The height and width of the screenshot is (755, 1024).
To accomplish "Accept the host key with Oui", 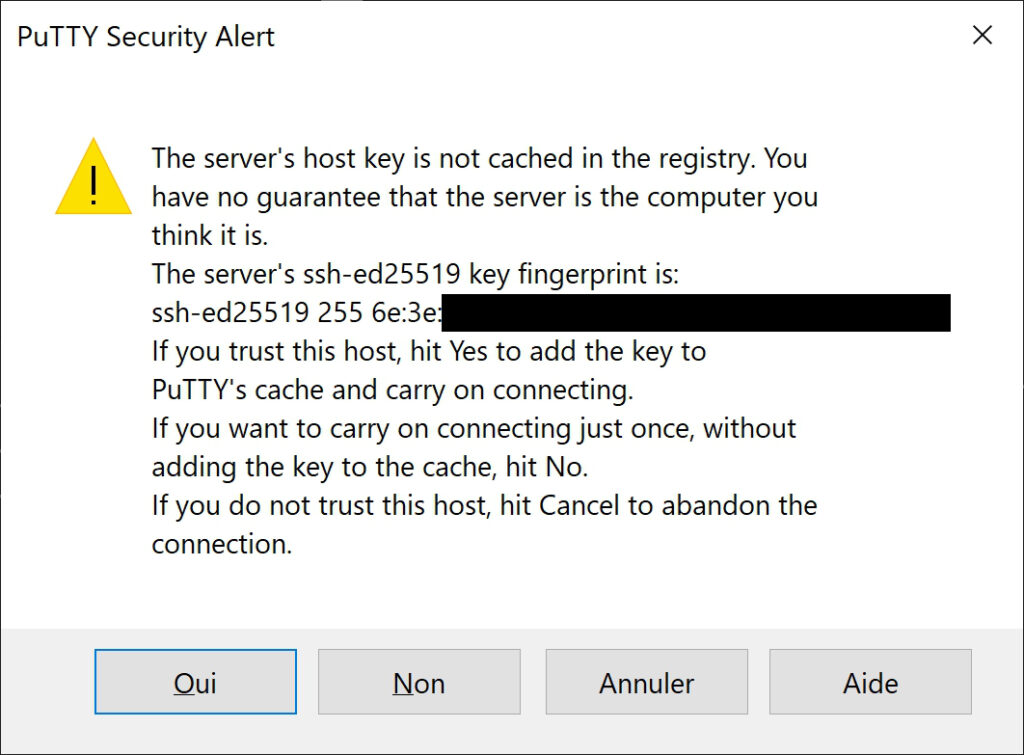I will click(x=195, y=681).
